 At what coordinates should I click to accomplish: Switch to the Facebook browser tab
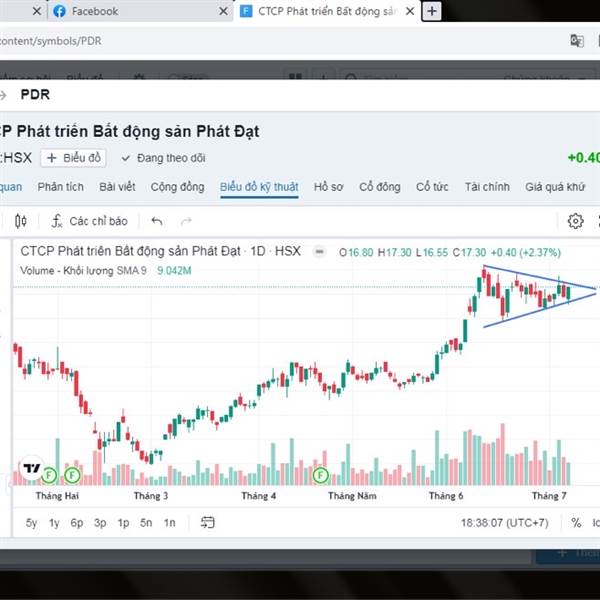click(x=140, y=11)
